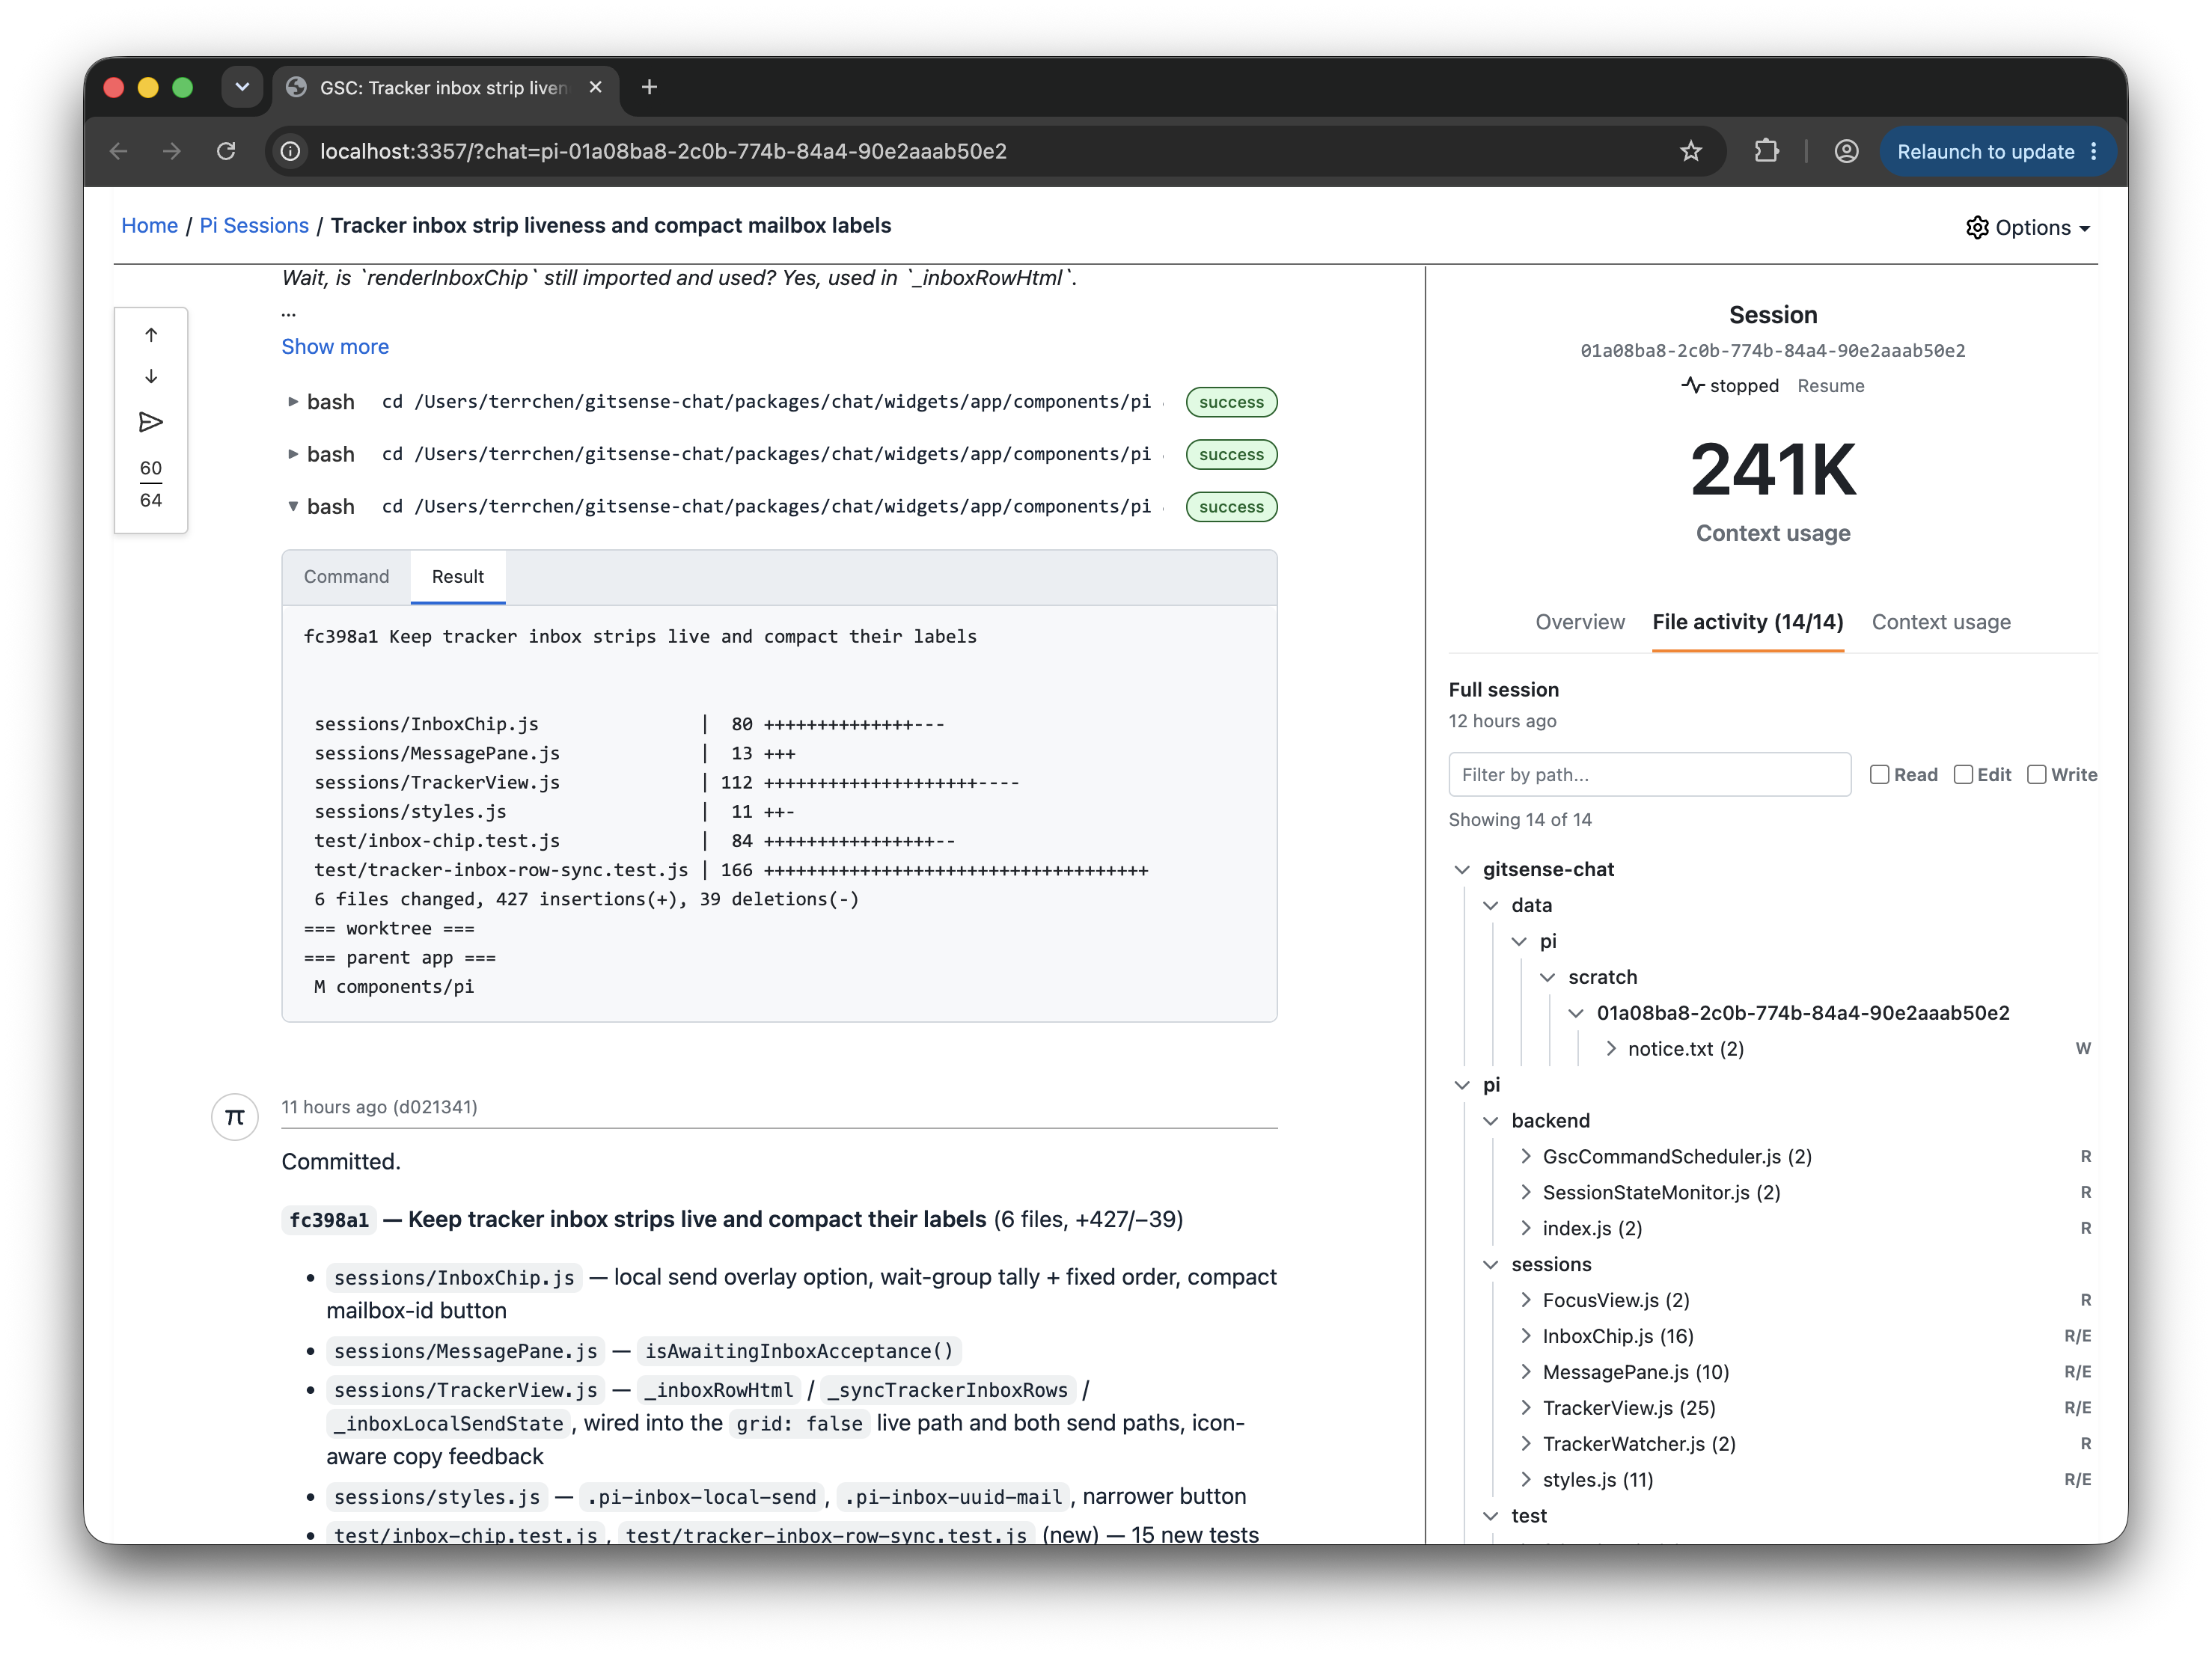Expand InboxChip.js (16) entry

point(1525,1336)
